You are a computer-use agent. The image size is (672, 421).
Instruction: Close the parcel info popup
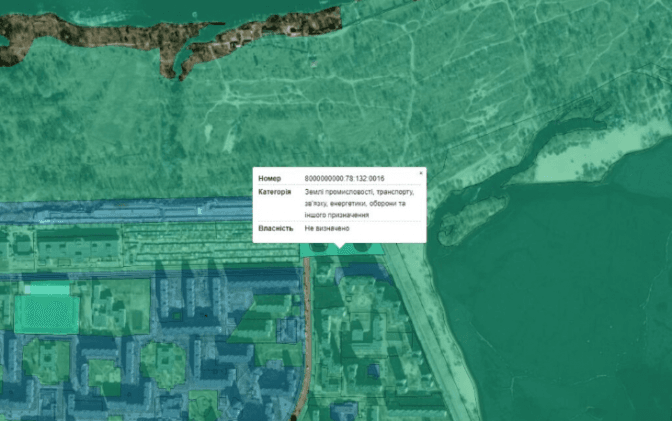click(420, 173)
